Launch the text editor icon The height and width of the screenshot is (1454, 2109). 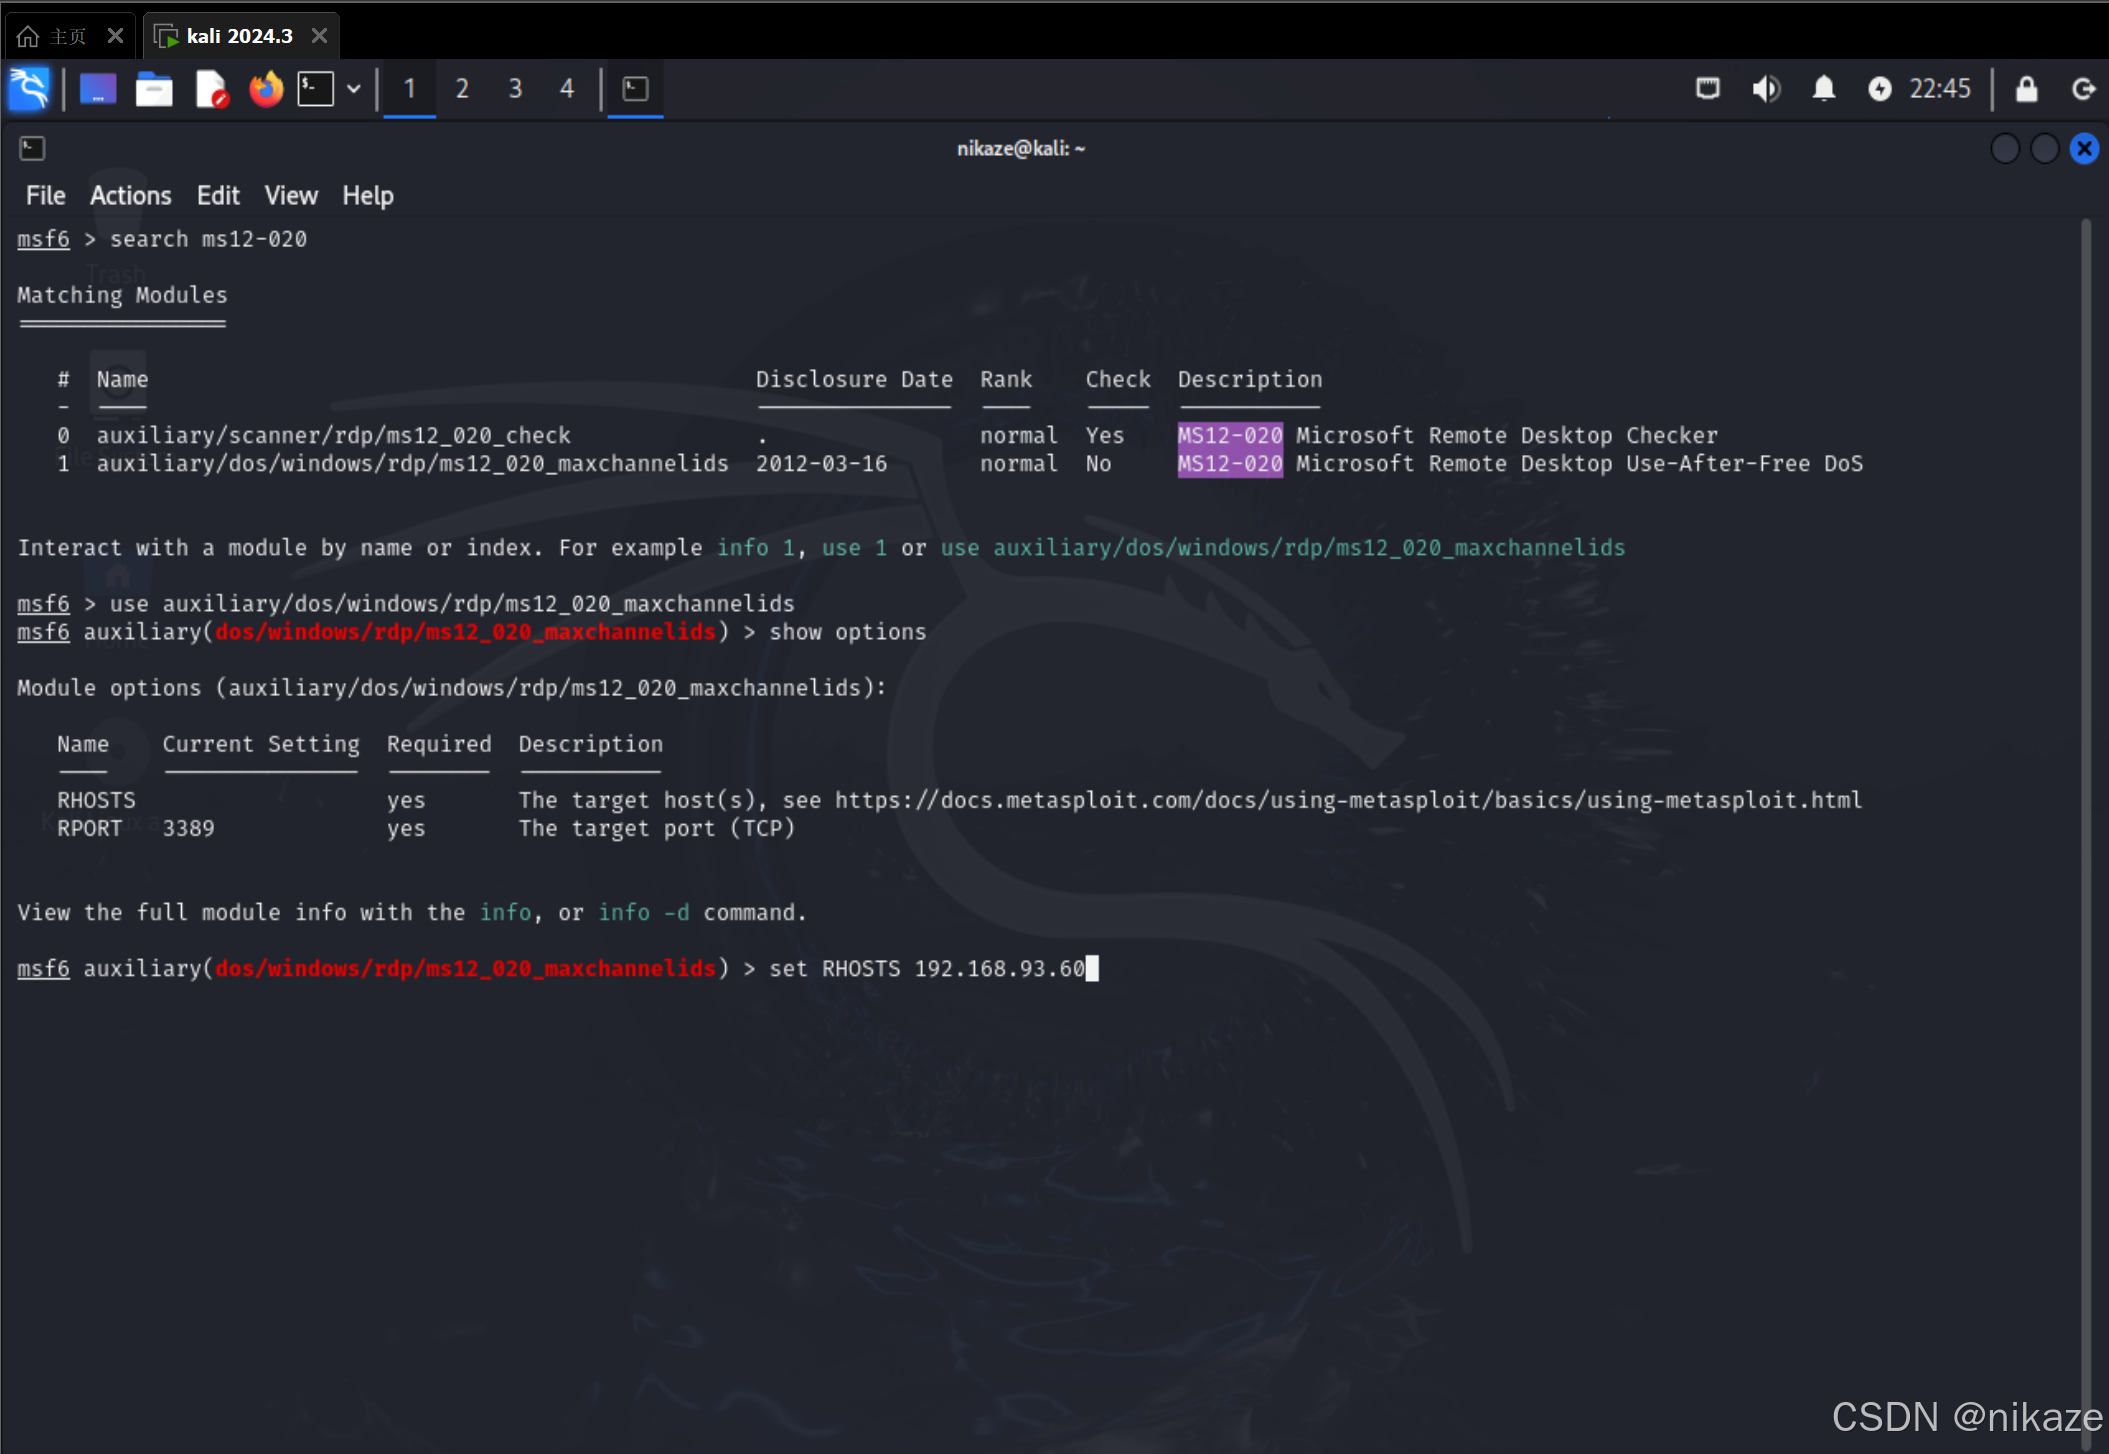(x=211, y=89)
